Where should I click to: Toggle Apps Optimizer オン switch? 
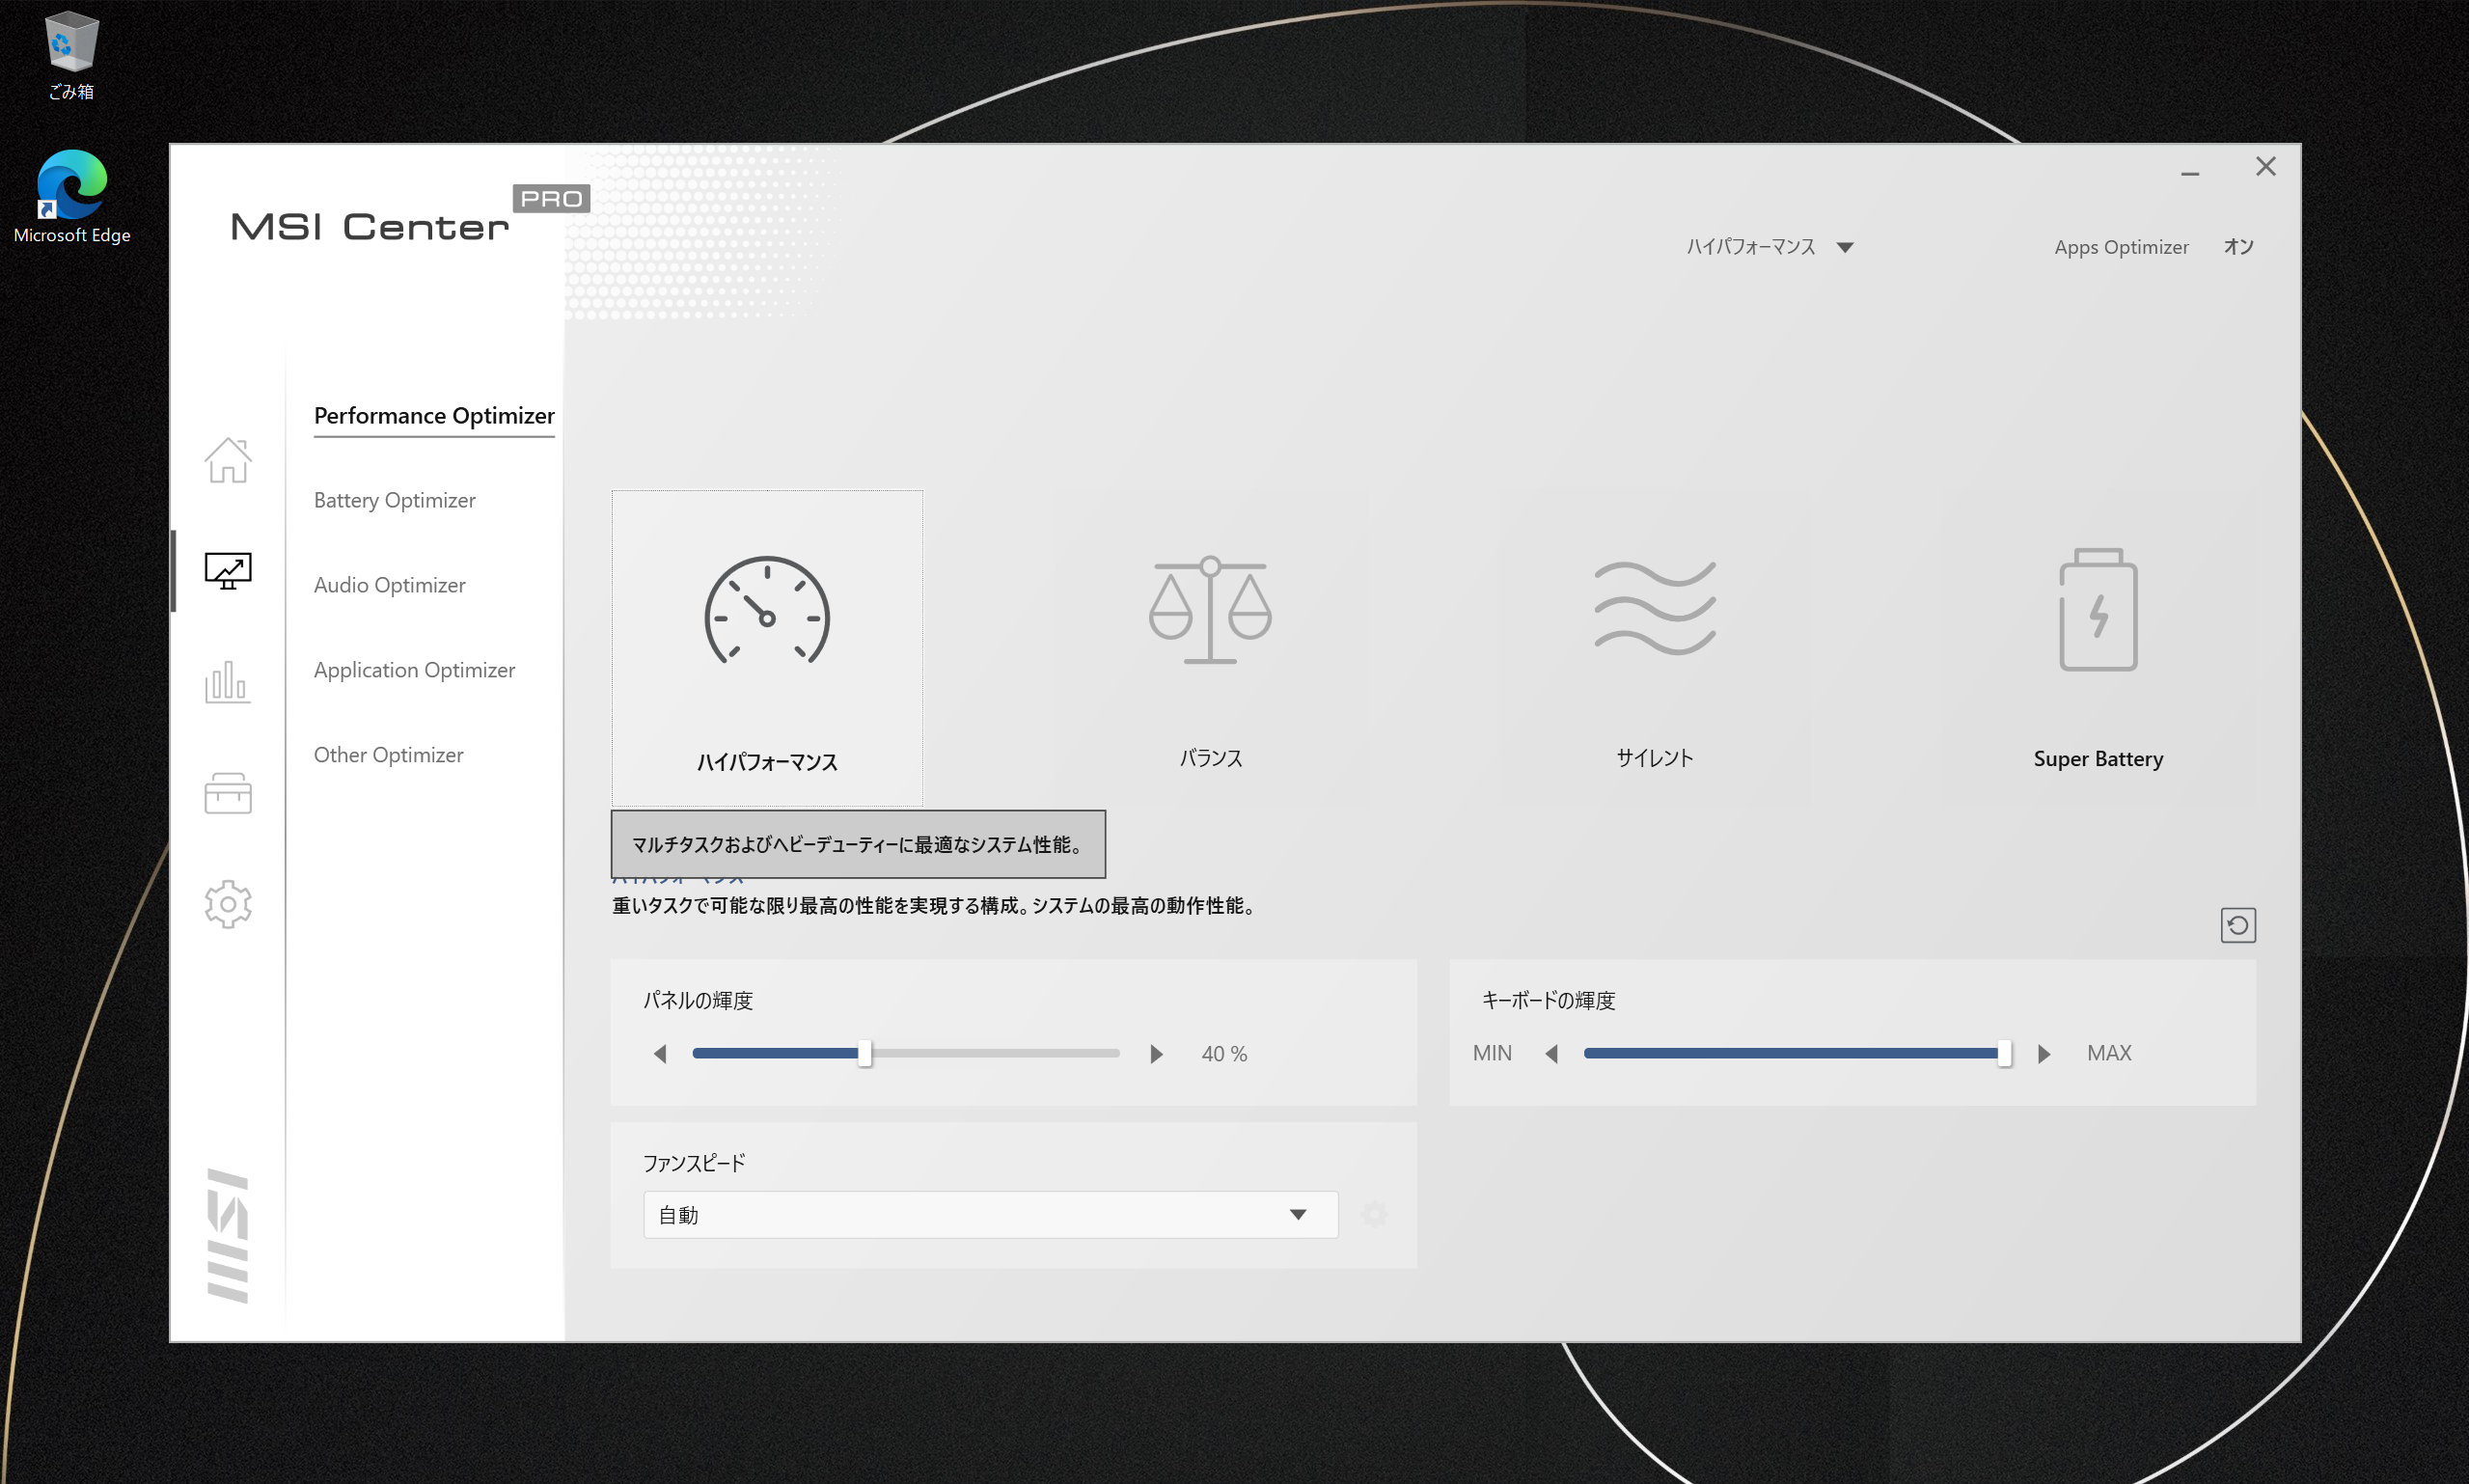coord(2237,247)
